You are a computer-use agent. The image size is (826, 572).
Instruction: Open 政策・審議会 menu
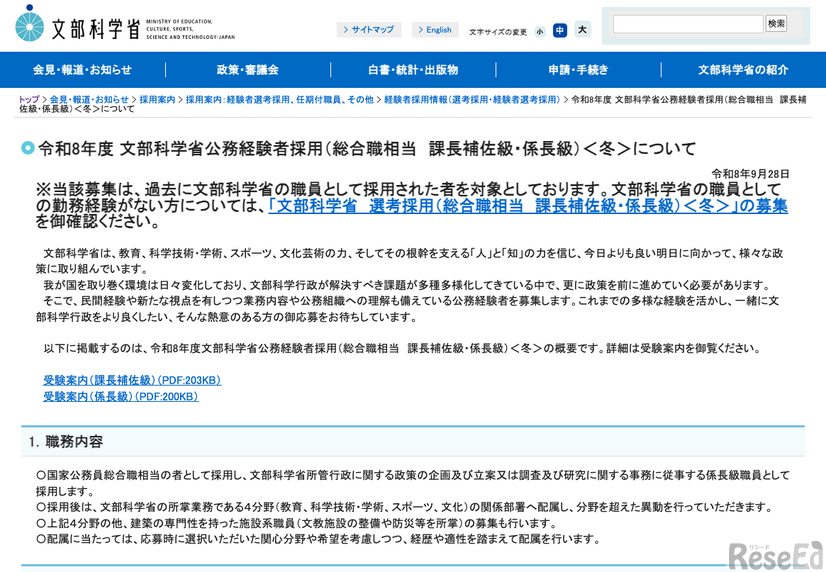[x=248, y=70]
